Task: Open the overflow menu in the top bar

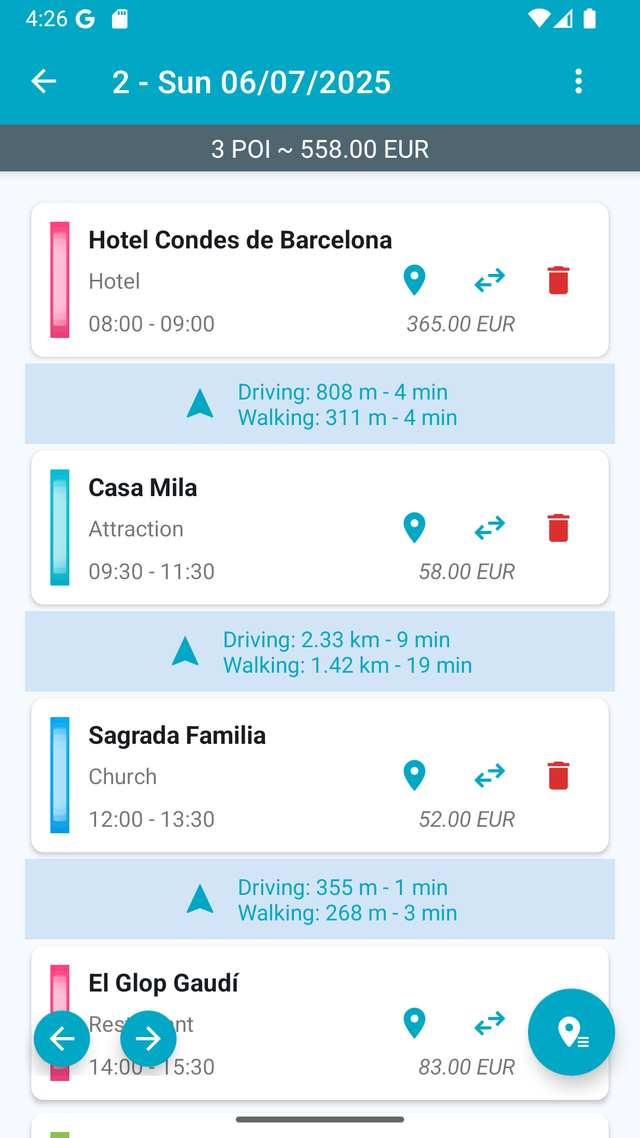Action: 578,81
